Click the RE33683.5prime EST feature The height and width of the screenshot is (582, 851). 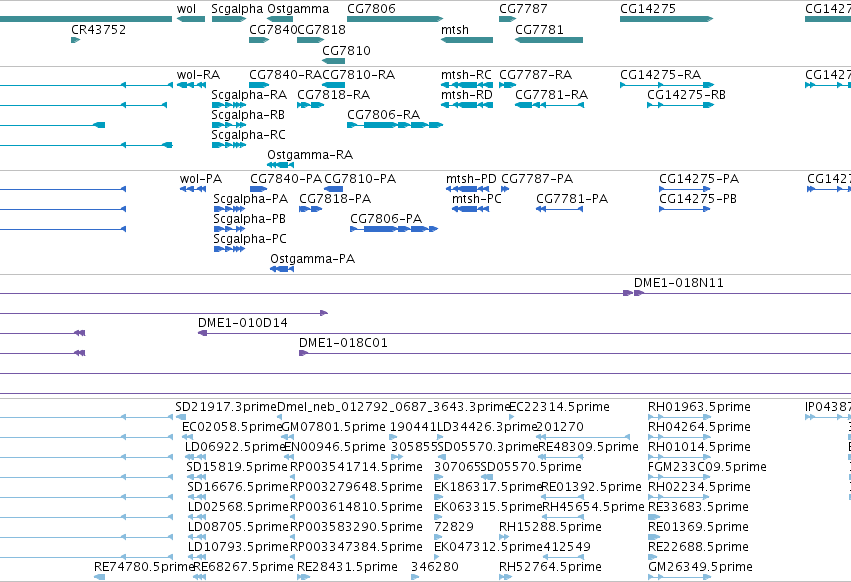[654, 517]
